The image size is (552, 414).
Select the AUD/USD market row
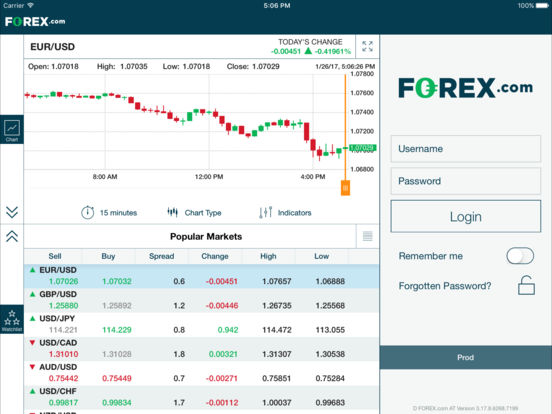point(201,373)
